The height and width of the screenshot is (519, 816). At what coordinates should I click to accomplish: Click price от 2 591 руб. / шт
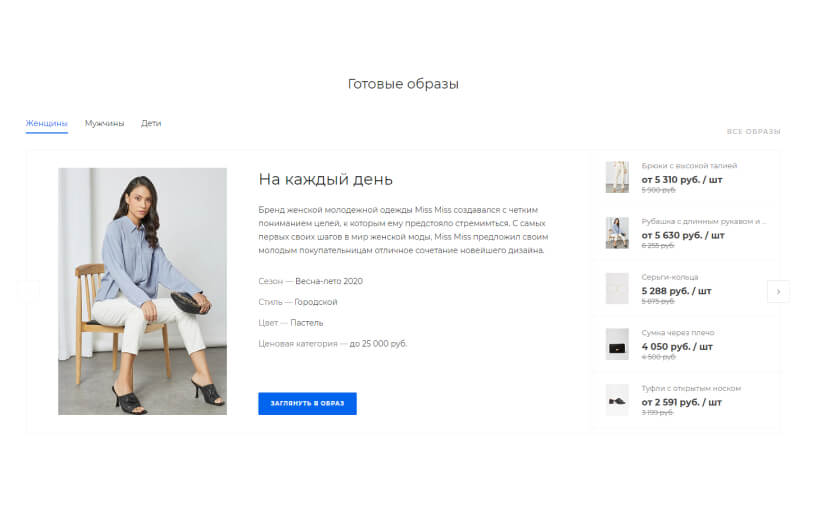682,402
